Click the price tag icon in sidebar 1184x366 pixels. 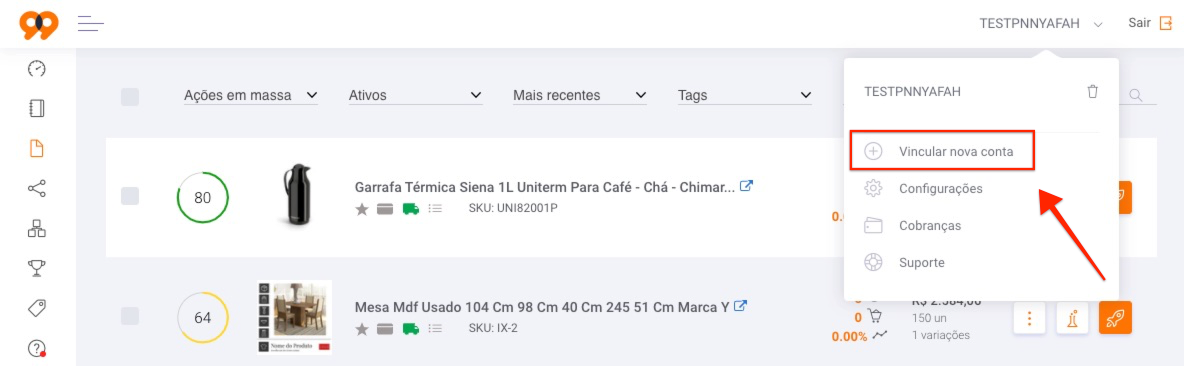tap(36, 307)
